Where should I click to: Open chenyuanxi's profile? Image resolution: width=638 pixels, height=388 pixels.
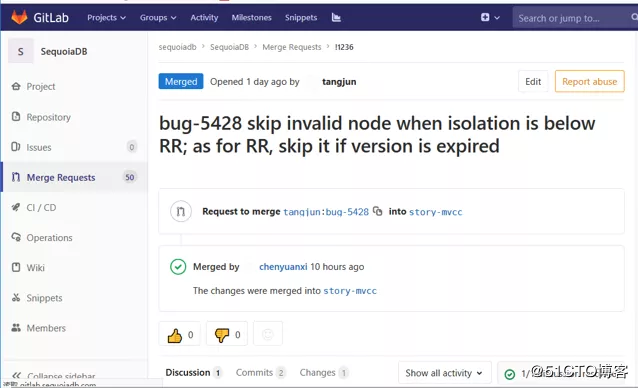[x=283, y=267]
